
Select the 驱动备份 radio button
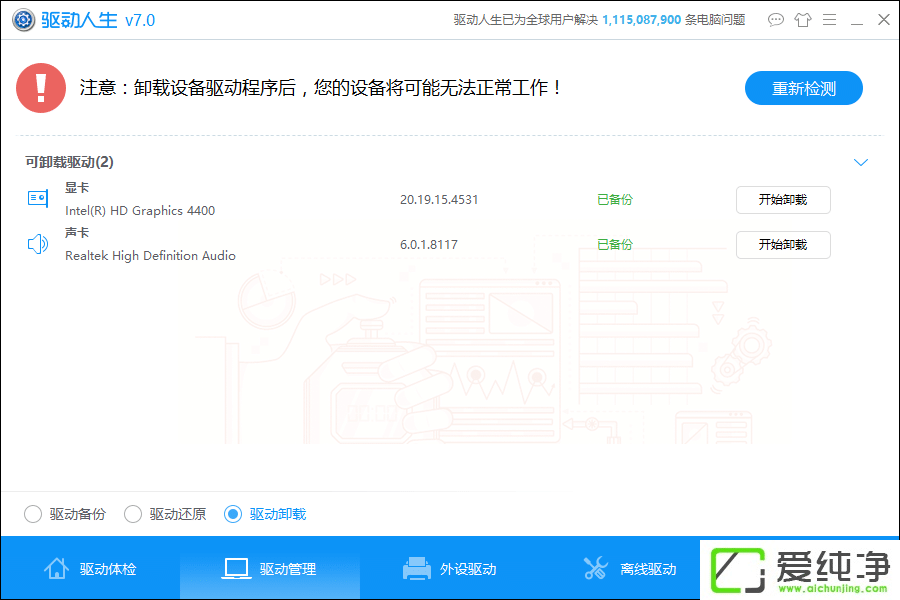tap(32, 513)
